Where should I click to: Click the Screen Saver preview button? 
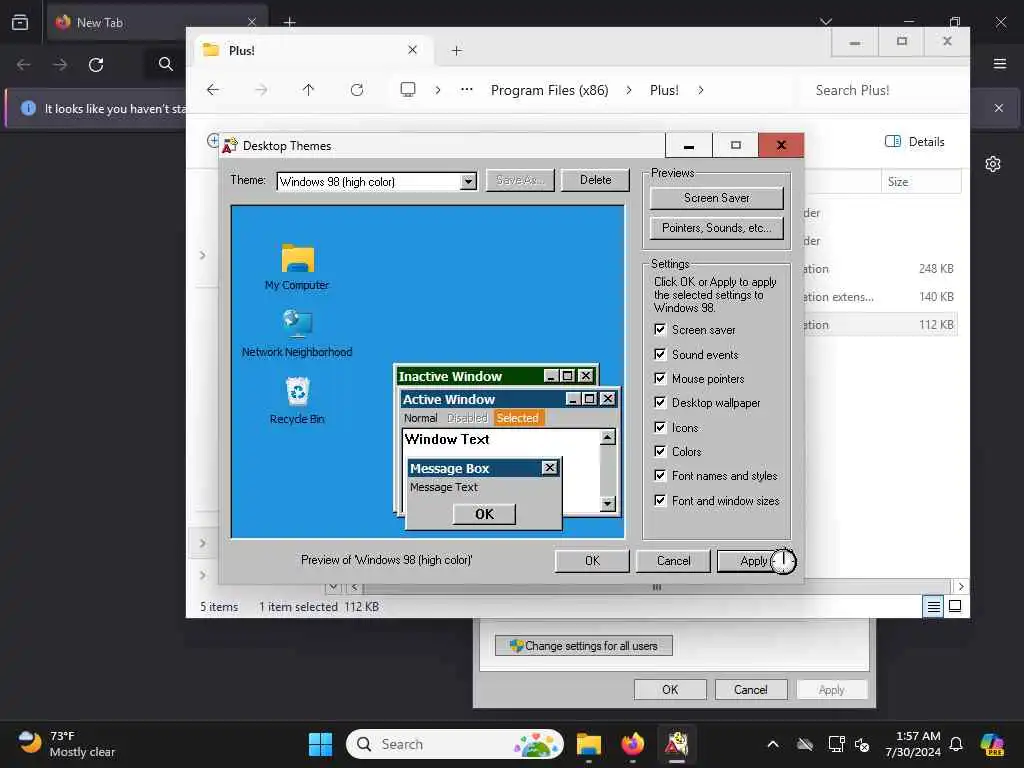pos(716,198)
